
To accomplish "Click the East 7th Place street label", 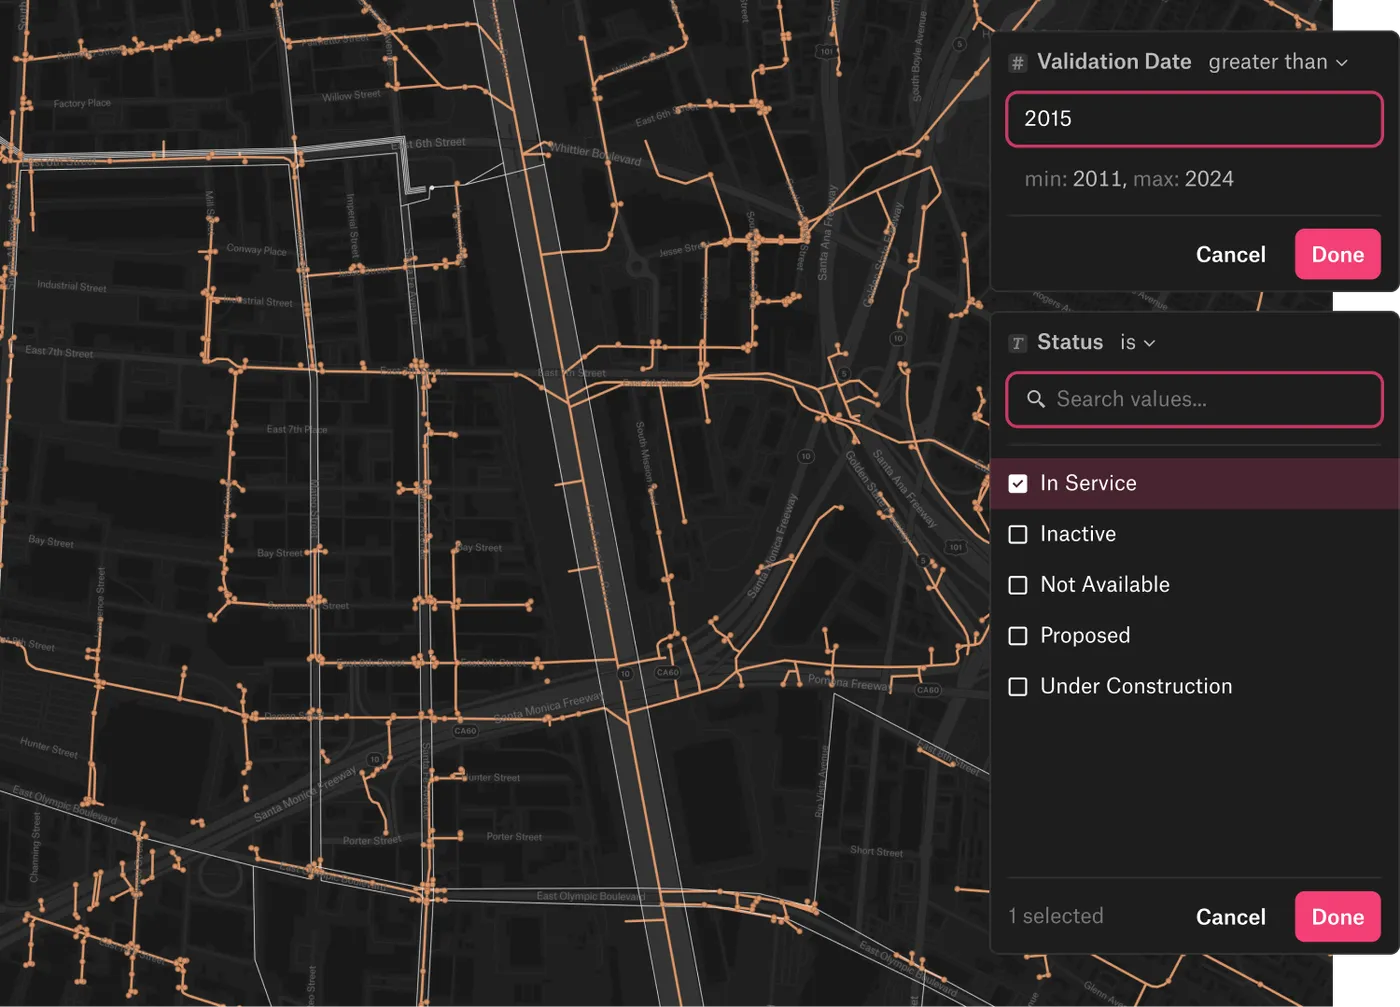I will click(x=297, y=429).
